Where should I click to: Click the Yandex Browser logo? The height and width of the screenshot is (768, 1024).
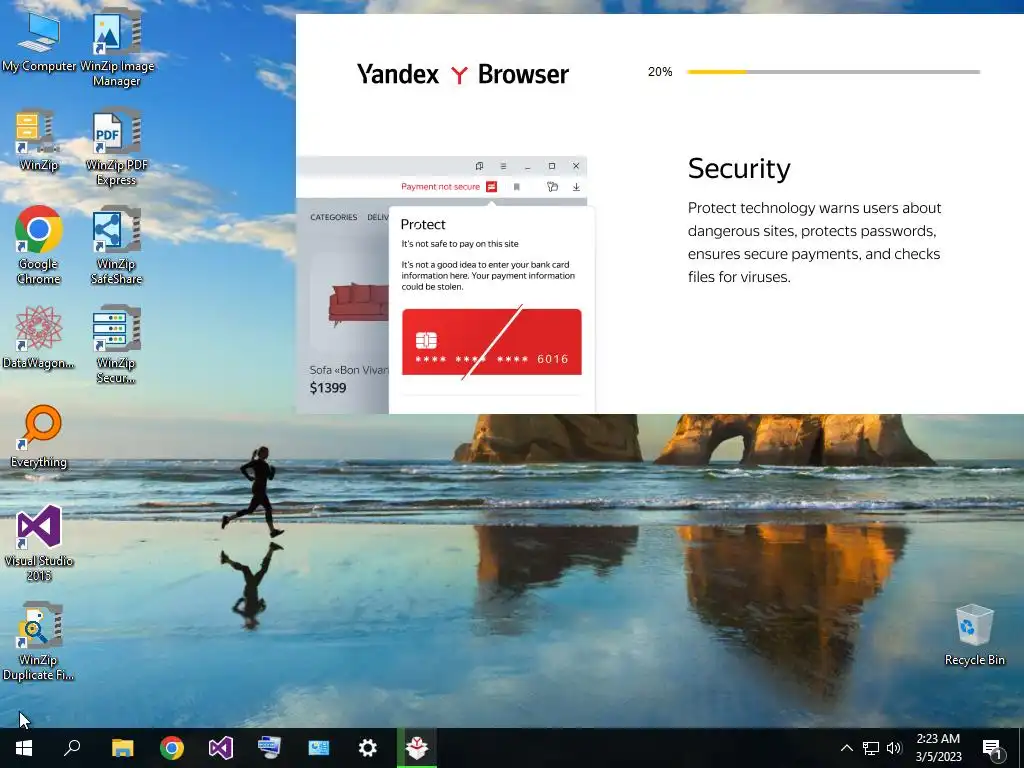[x=463, y=74]
